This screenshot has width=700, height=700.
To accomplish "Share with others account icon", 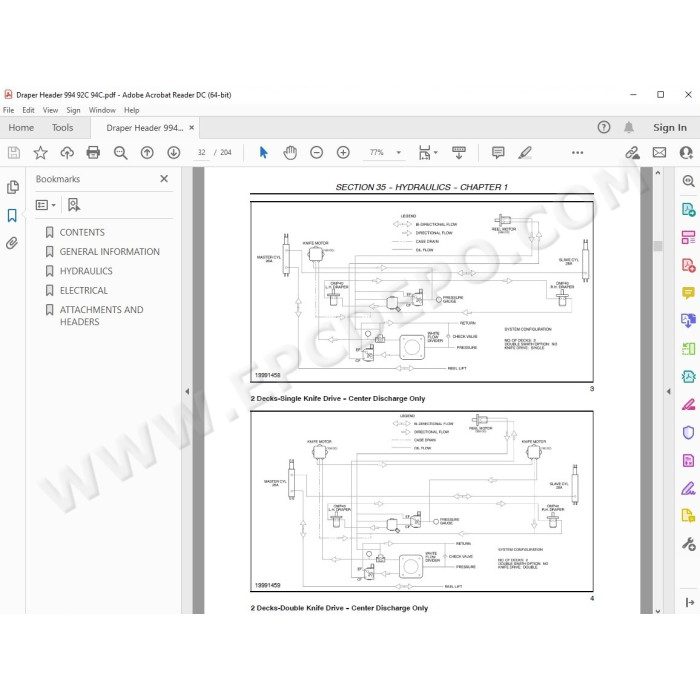I will [x=686, y=153].
